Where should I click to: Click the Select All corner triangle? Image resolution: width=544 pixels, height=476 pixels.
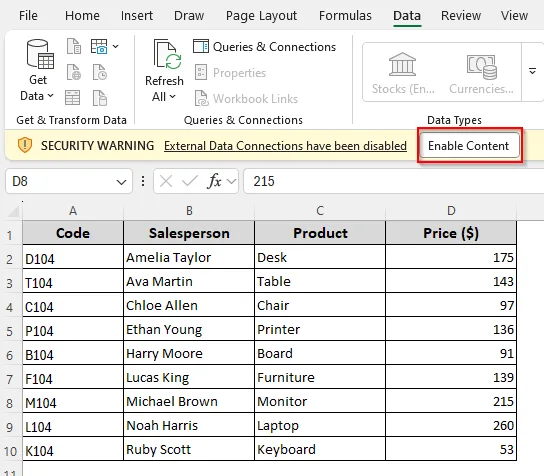[14, 211]
